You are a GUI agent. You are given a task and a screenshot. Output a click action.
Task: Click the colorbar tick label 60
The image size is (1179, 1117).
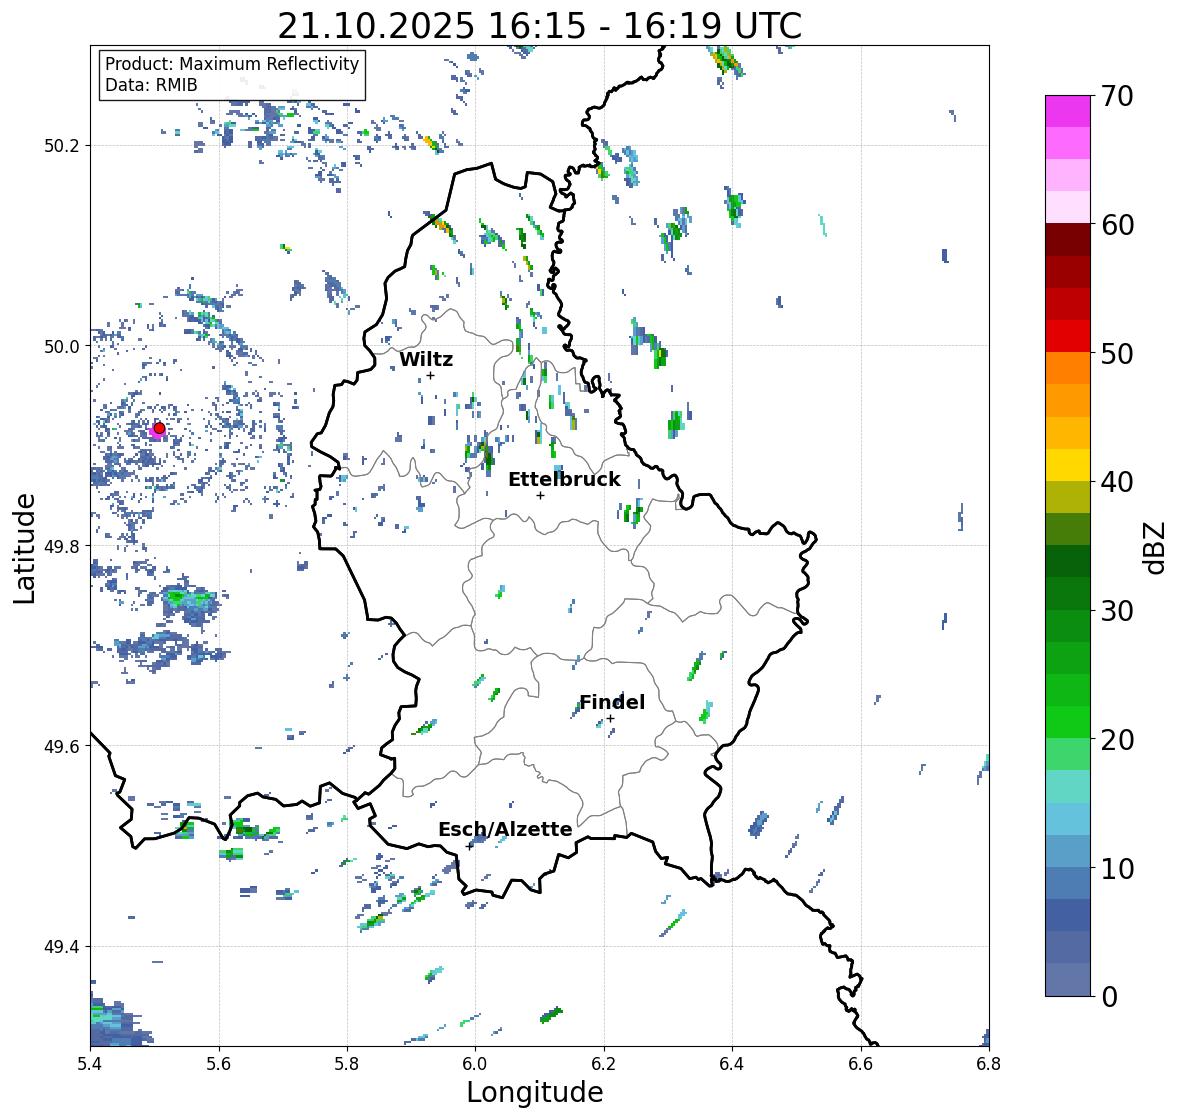point(1117,225)
